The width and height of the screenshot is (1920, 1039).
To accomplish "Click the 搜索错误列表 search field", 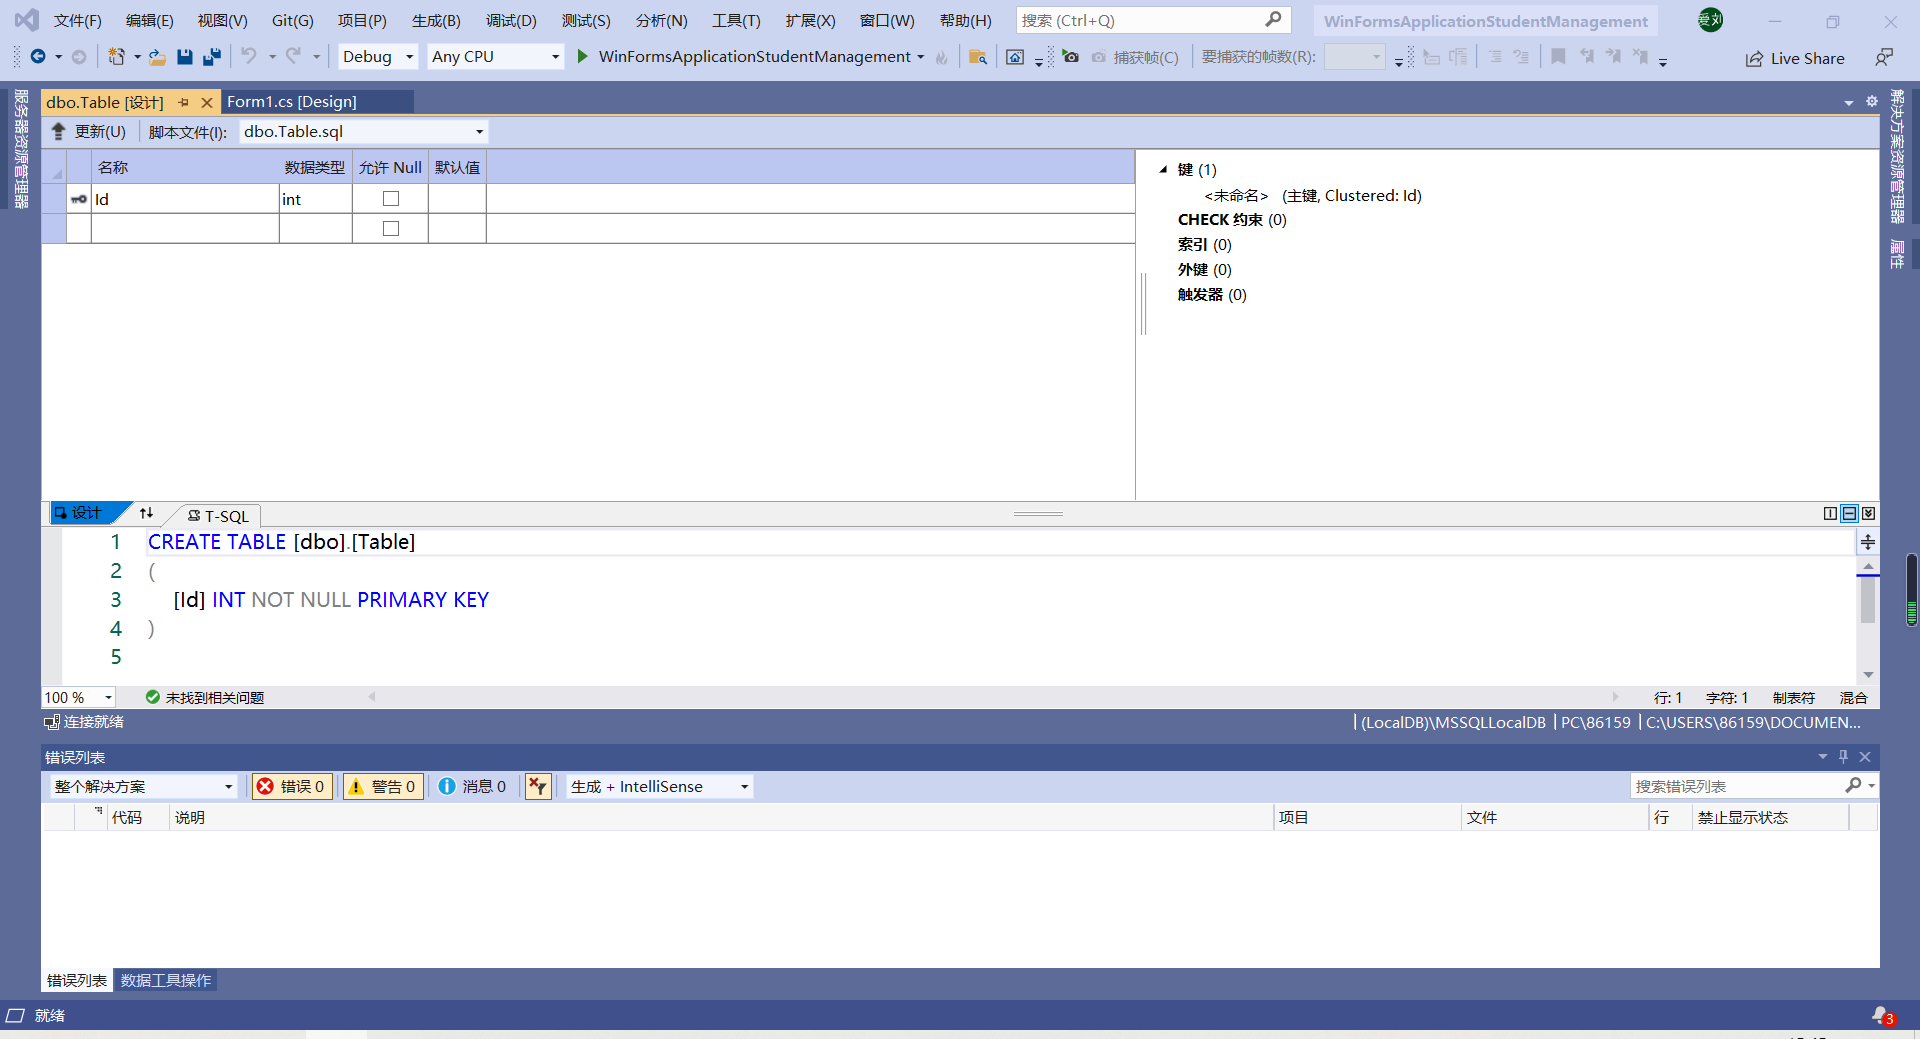I will click(x=1740, y=786).
